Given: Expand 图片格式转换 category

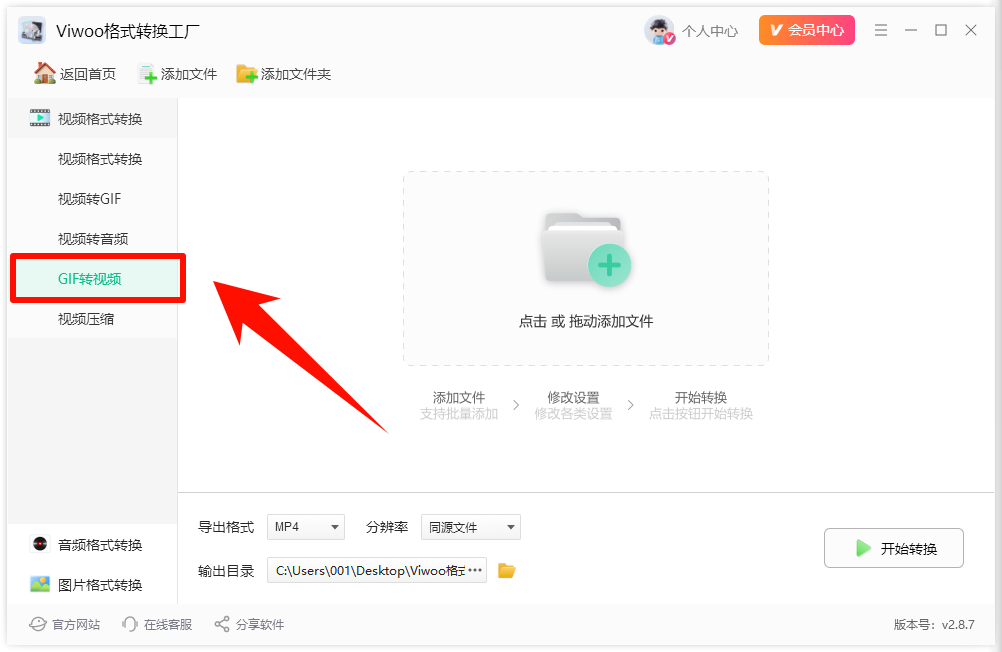Looking at the screenshot, I should (x=93, y=584).
